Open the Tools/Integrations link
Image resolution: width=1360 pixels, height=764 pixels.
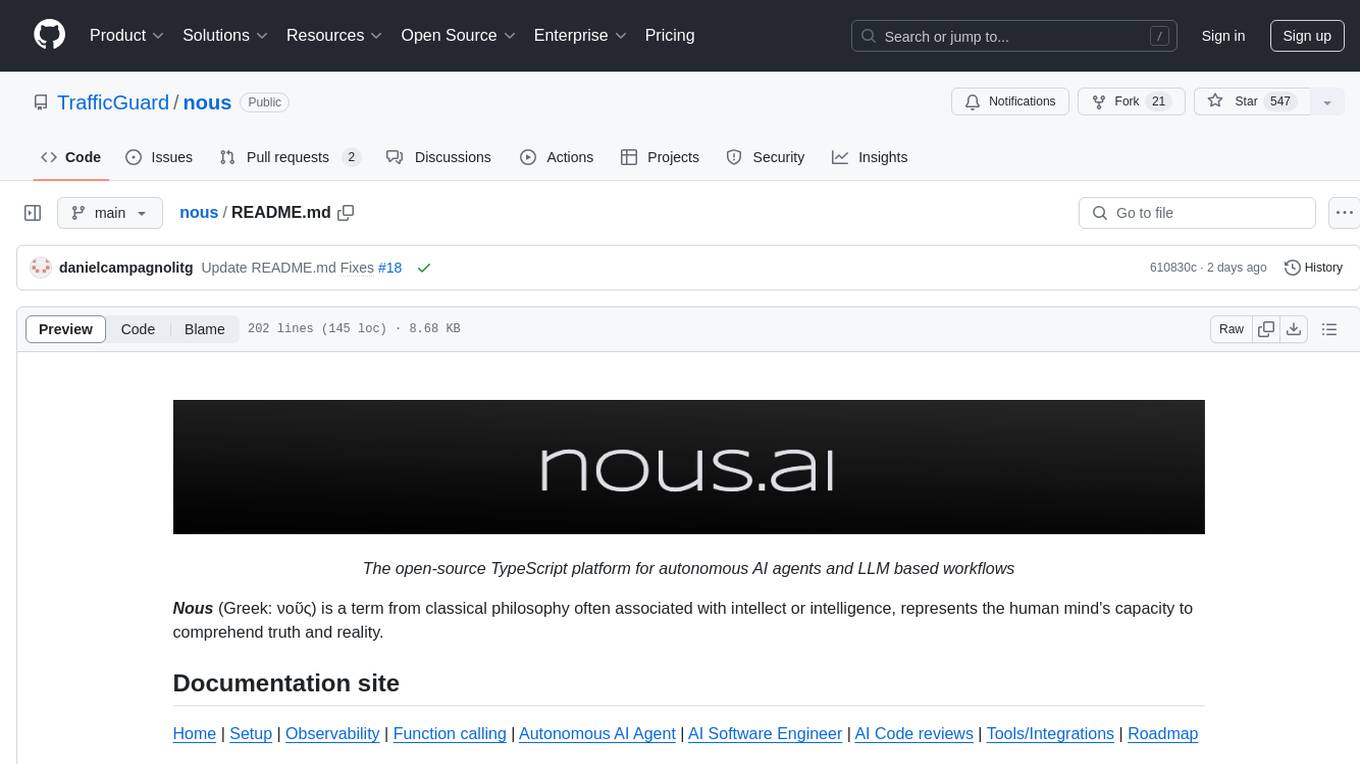(x=1050, y=733)
